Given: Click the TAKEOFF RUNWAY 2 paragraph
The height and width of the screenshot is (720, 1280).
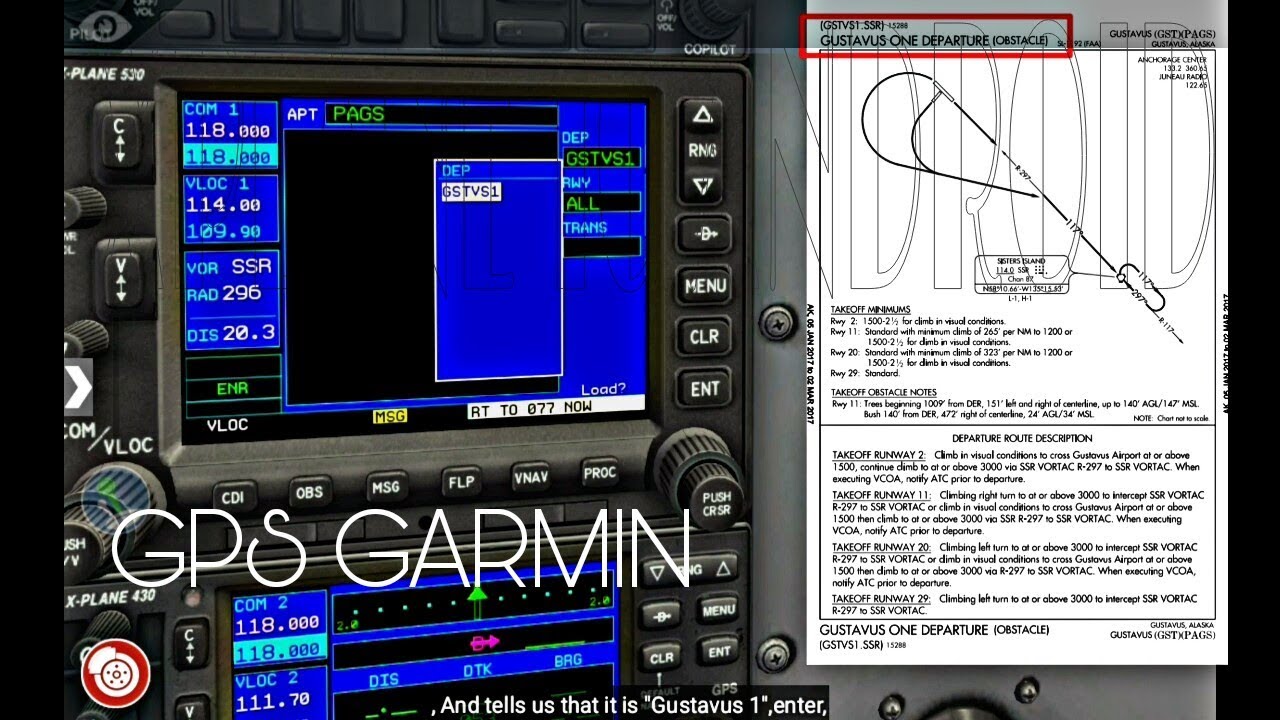Looking at the screenshot, I should pos(1015,466).
